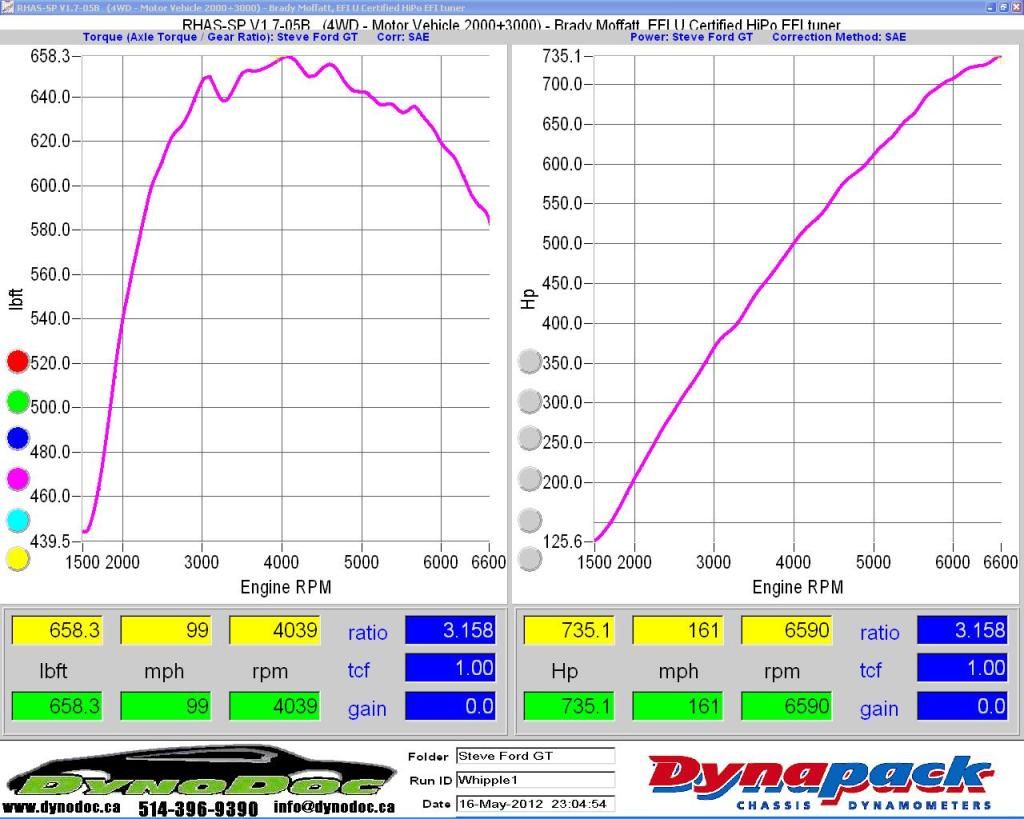Click the yellow 658.3 lbft peak value

57,630
